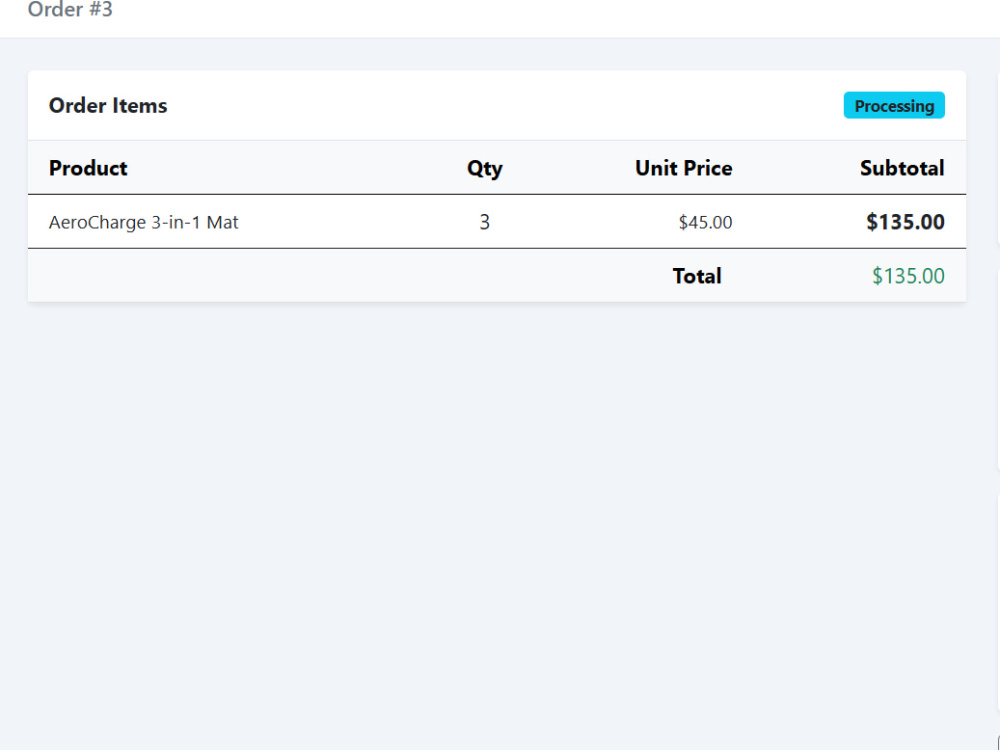Open the AeroCharge 3-in-1 Mat product

pos(143,222)
